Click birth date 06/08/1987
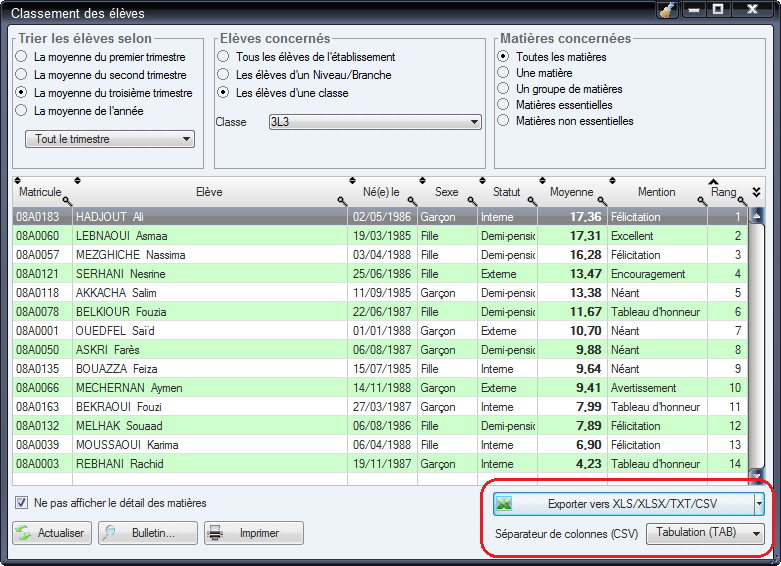 pyautogui.click(x=382, y=350)
